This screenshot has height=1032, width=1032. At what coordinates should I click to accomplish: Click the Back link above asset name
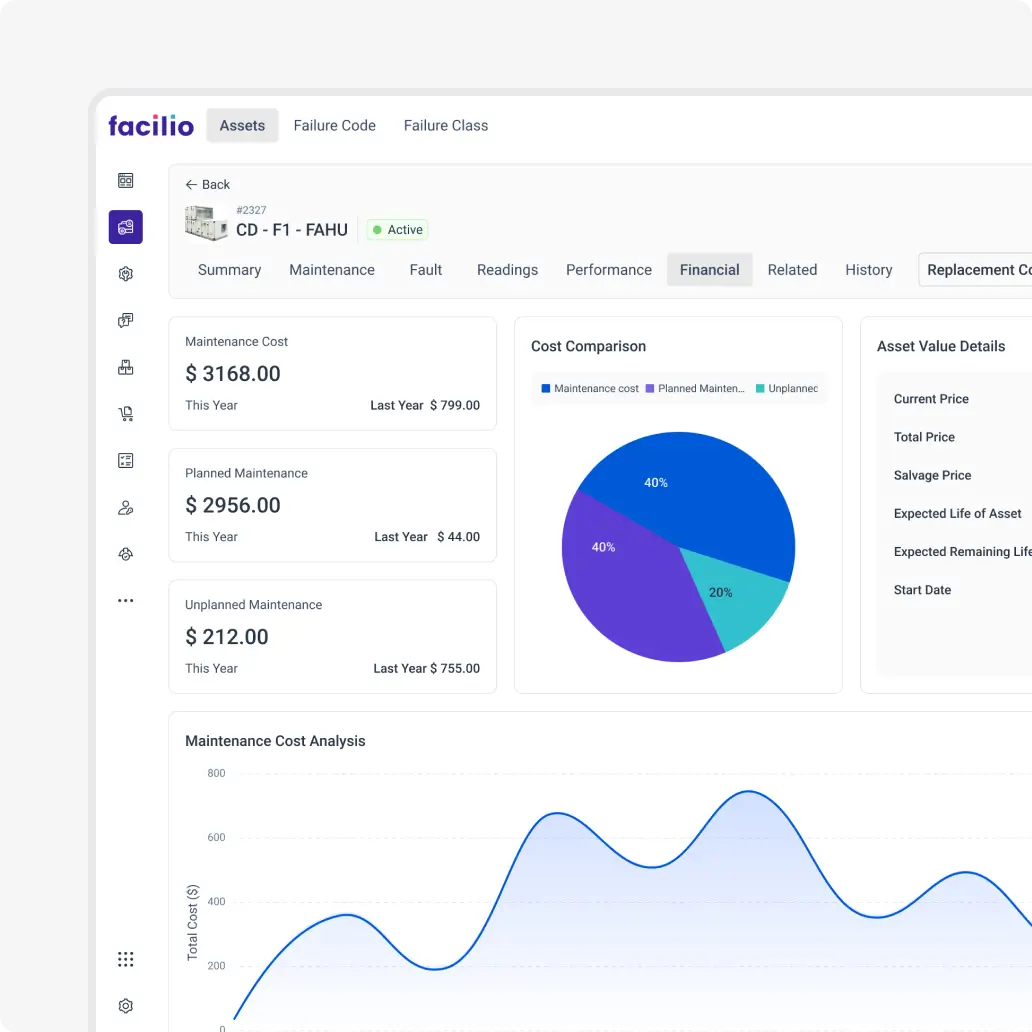pyautogui.click(x=207, y=184)
